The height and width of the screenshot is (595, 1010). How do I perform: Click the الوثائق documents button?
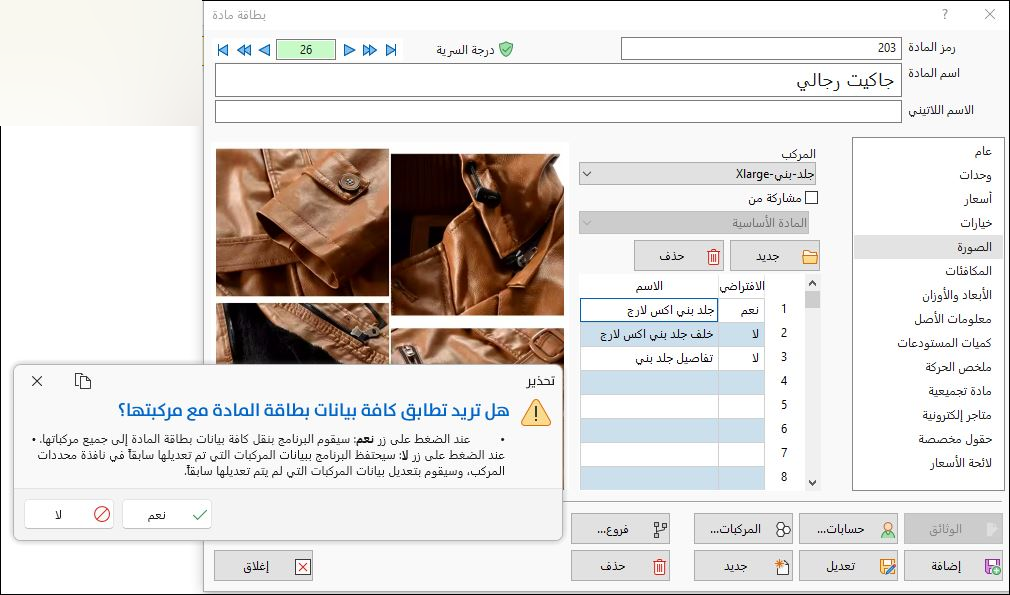[953, 529]
